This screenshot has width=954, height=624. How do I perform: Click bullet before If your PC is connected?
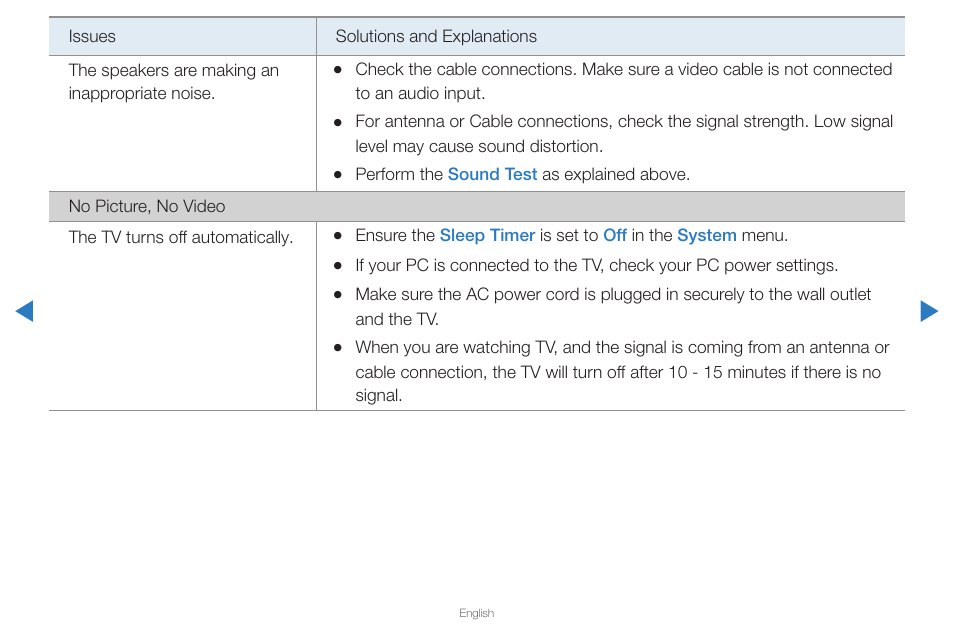(338, 266)
